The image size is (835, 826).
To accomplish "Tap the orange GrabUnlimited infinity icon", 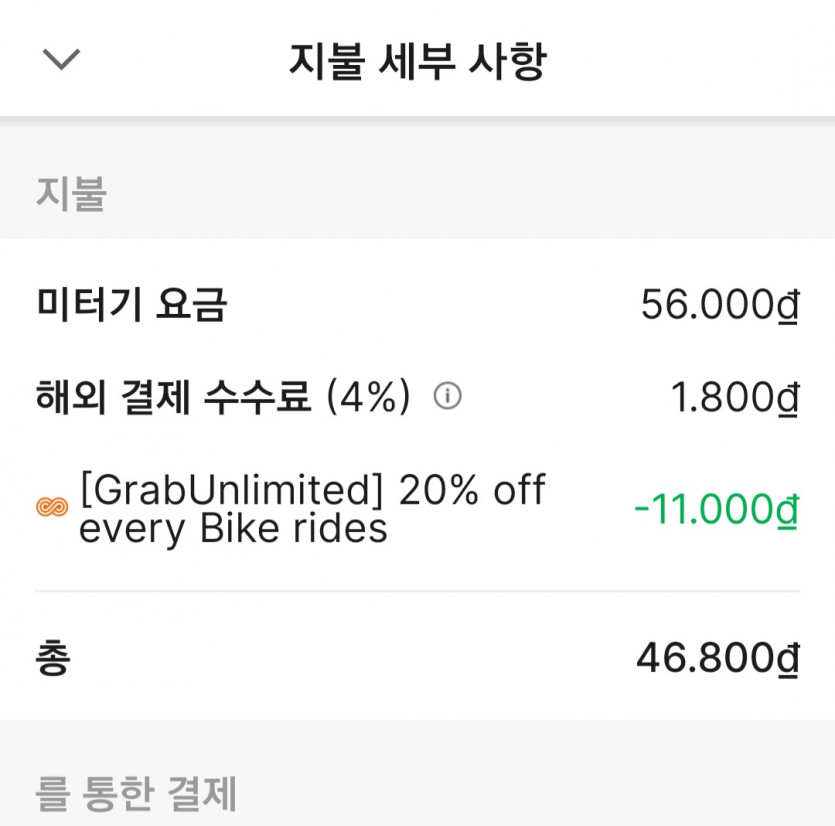I will [52, 508].
